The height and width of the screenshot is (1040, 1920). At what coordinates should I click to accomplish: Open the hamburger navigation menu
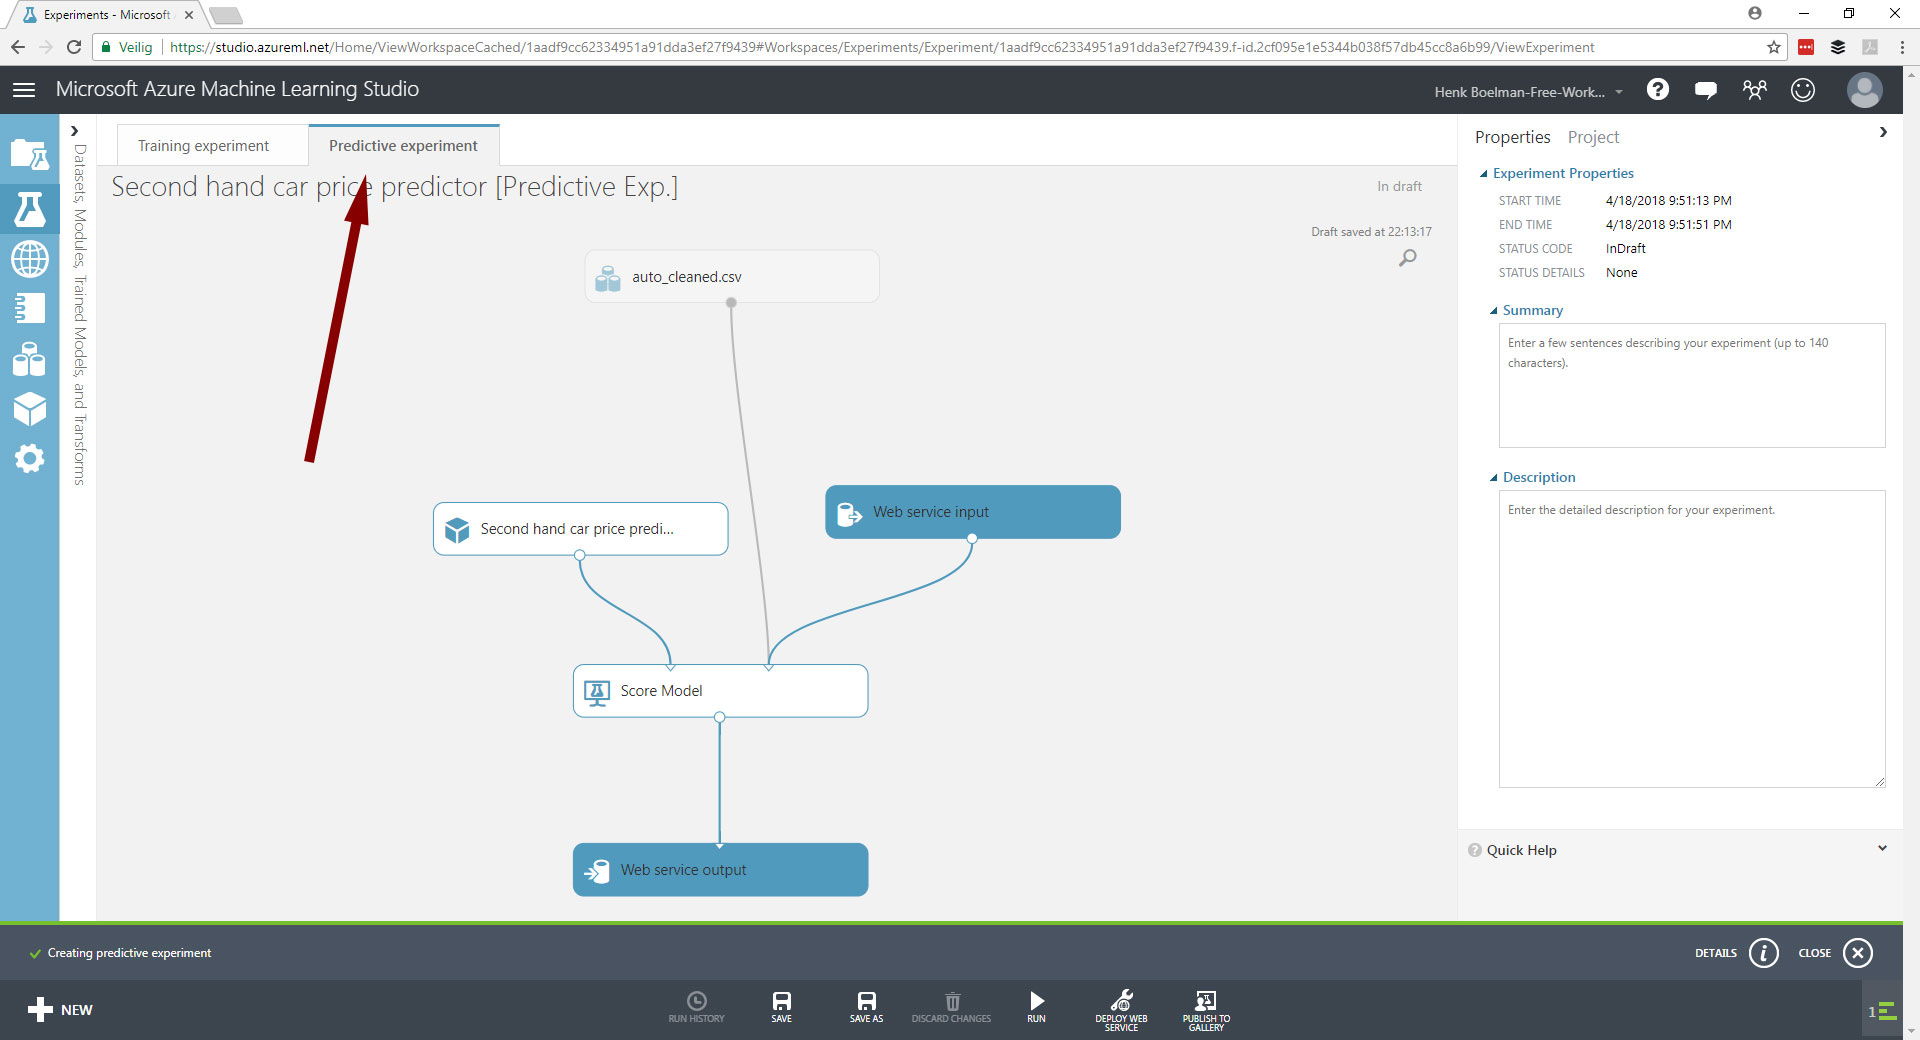pos(24,90)
